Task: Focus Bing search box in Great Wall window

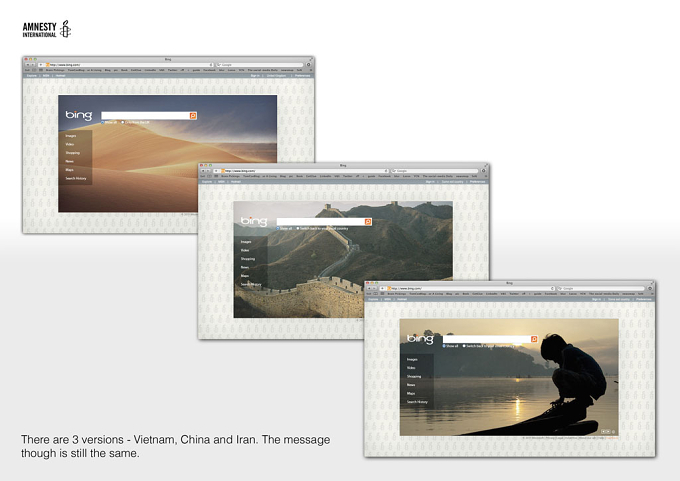Action: click(x=320, y=222)
